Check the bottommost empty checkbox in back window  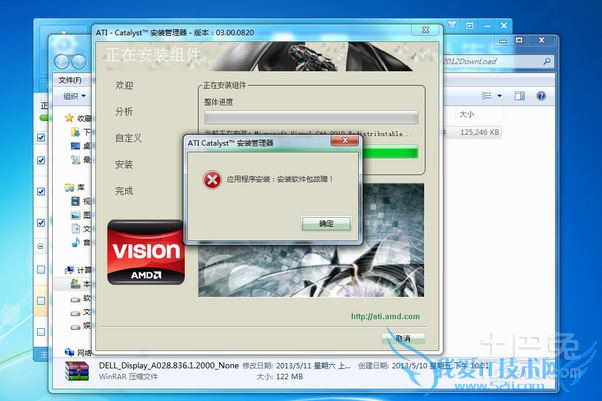tap(41, 331)
